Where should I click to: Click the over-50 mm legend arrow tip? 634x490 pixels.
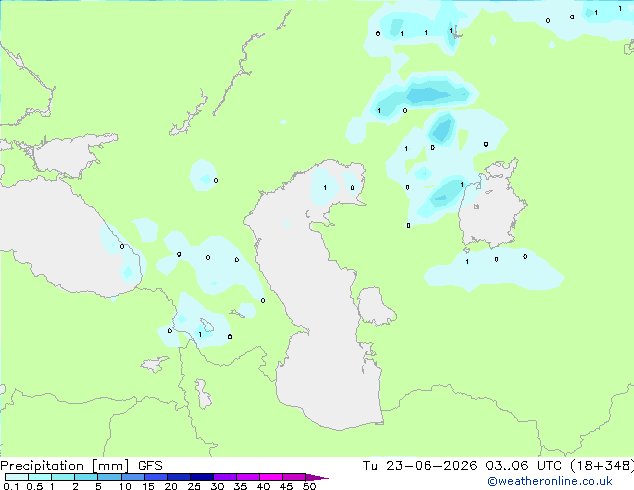tap(317, 477)
